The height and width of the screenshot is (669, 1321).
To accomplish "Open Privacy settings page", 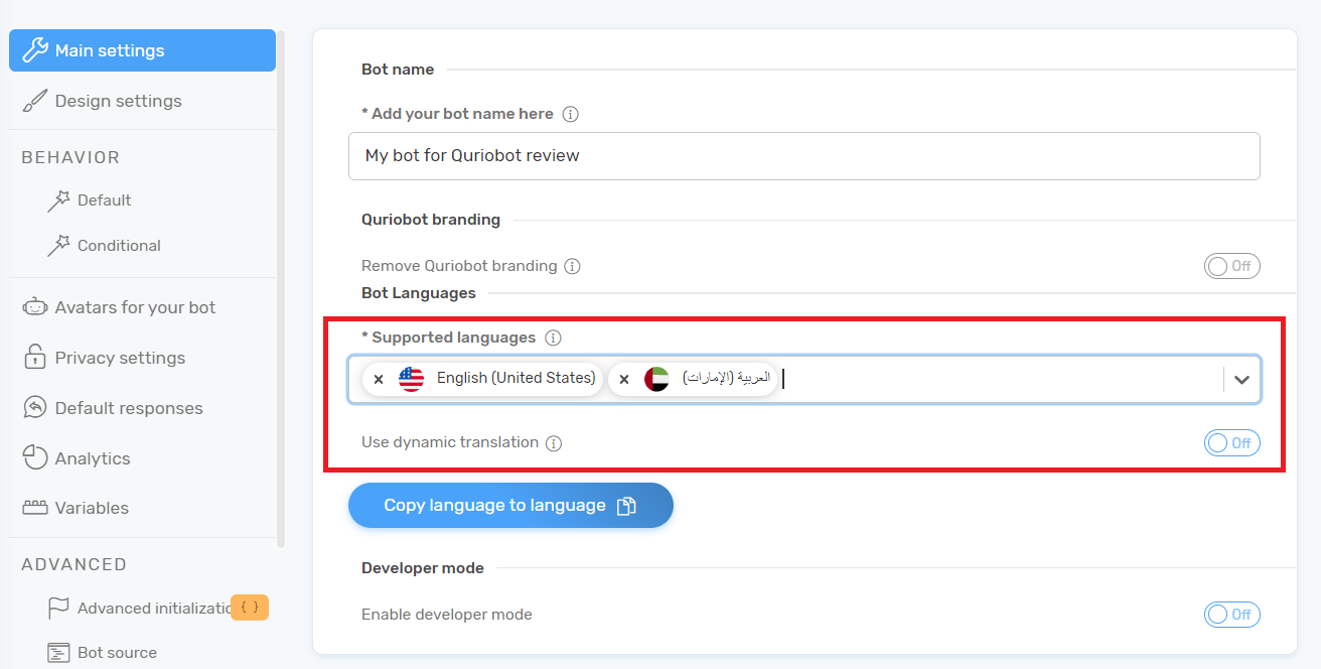I will [x=120, y=358].
